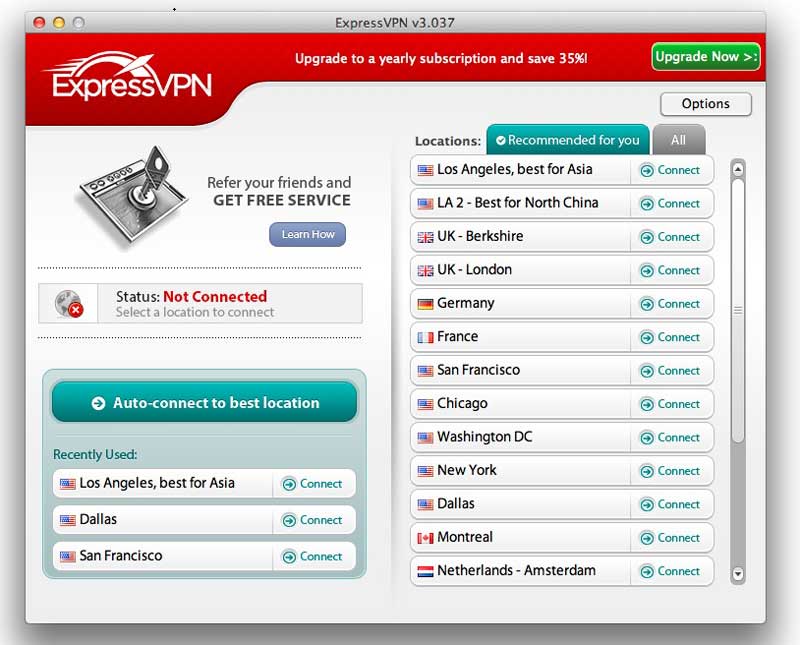Click the UK flag next to UK - Berkshire
This screenshot has width=800, height=645.
point(424,237)
